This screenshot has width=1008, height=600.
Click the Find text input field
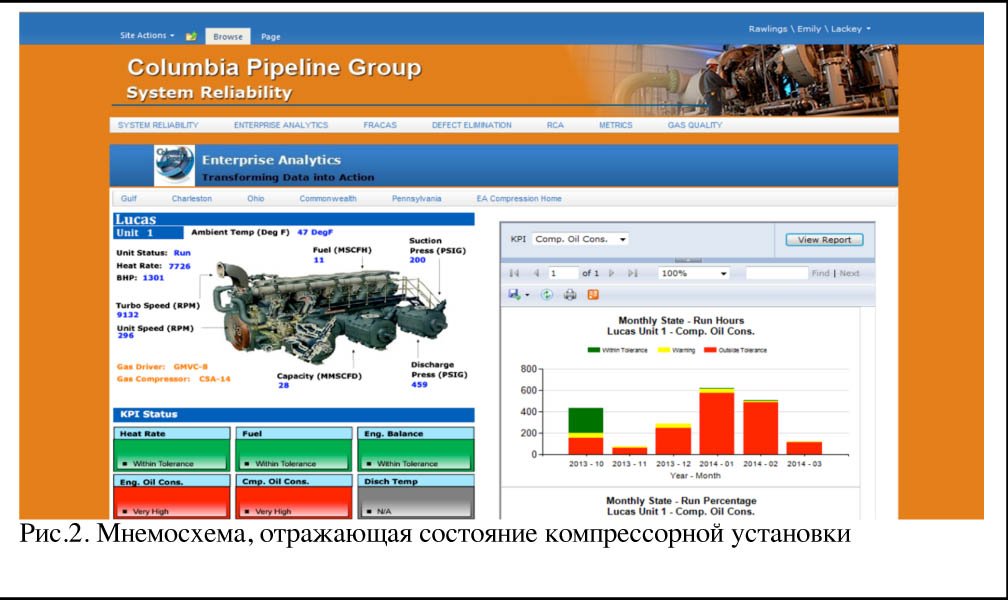tap(776, 273)
